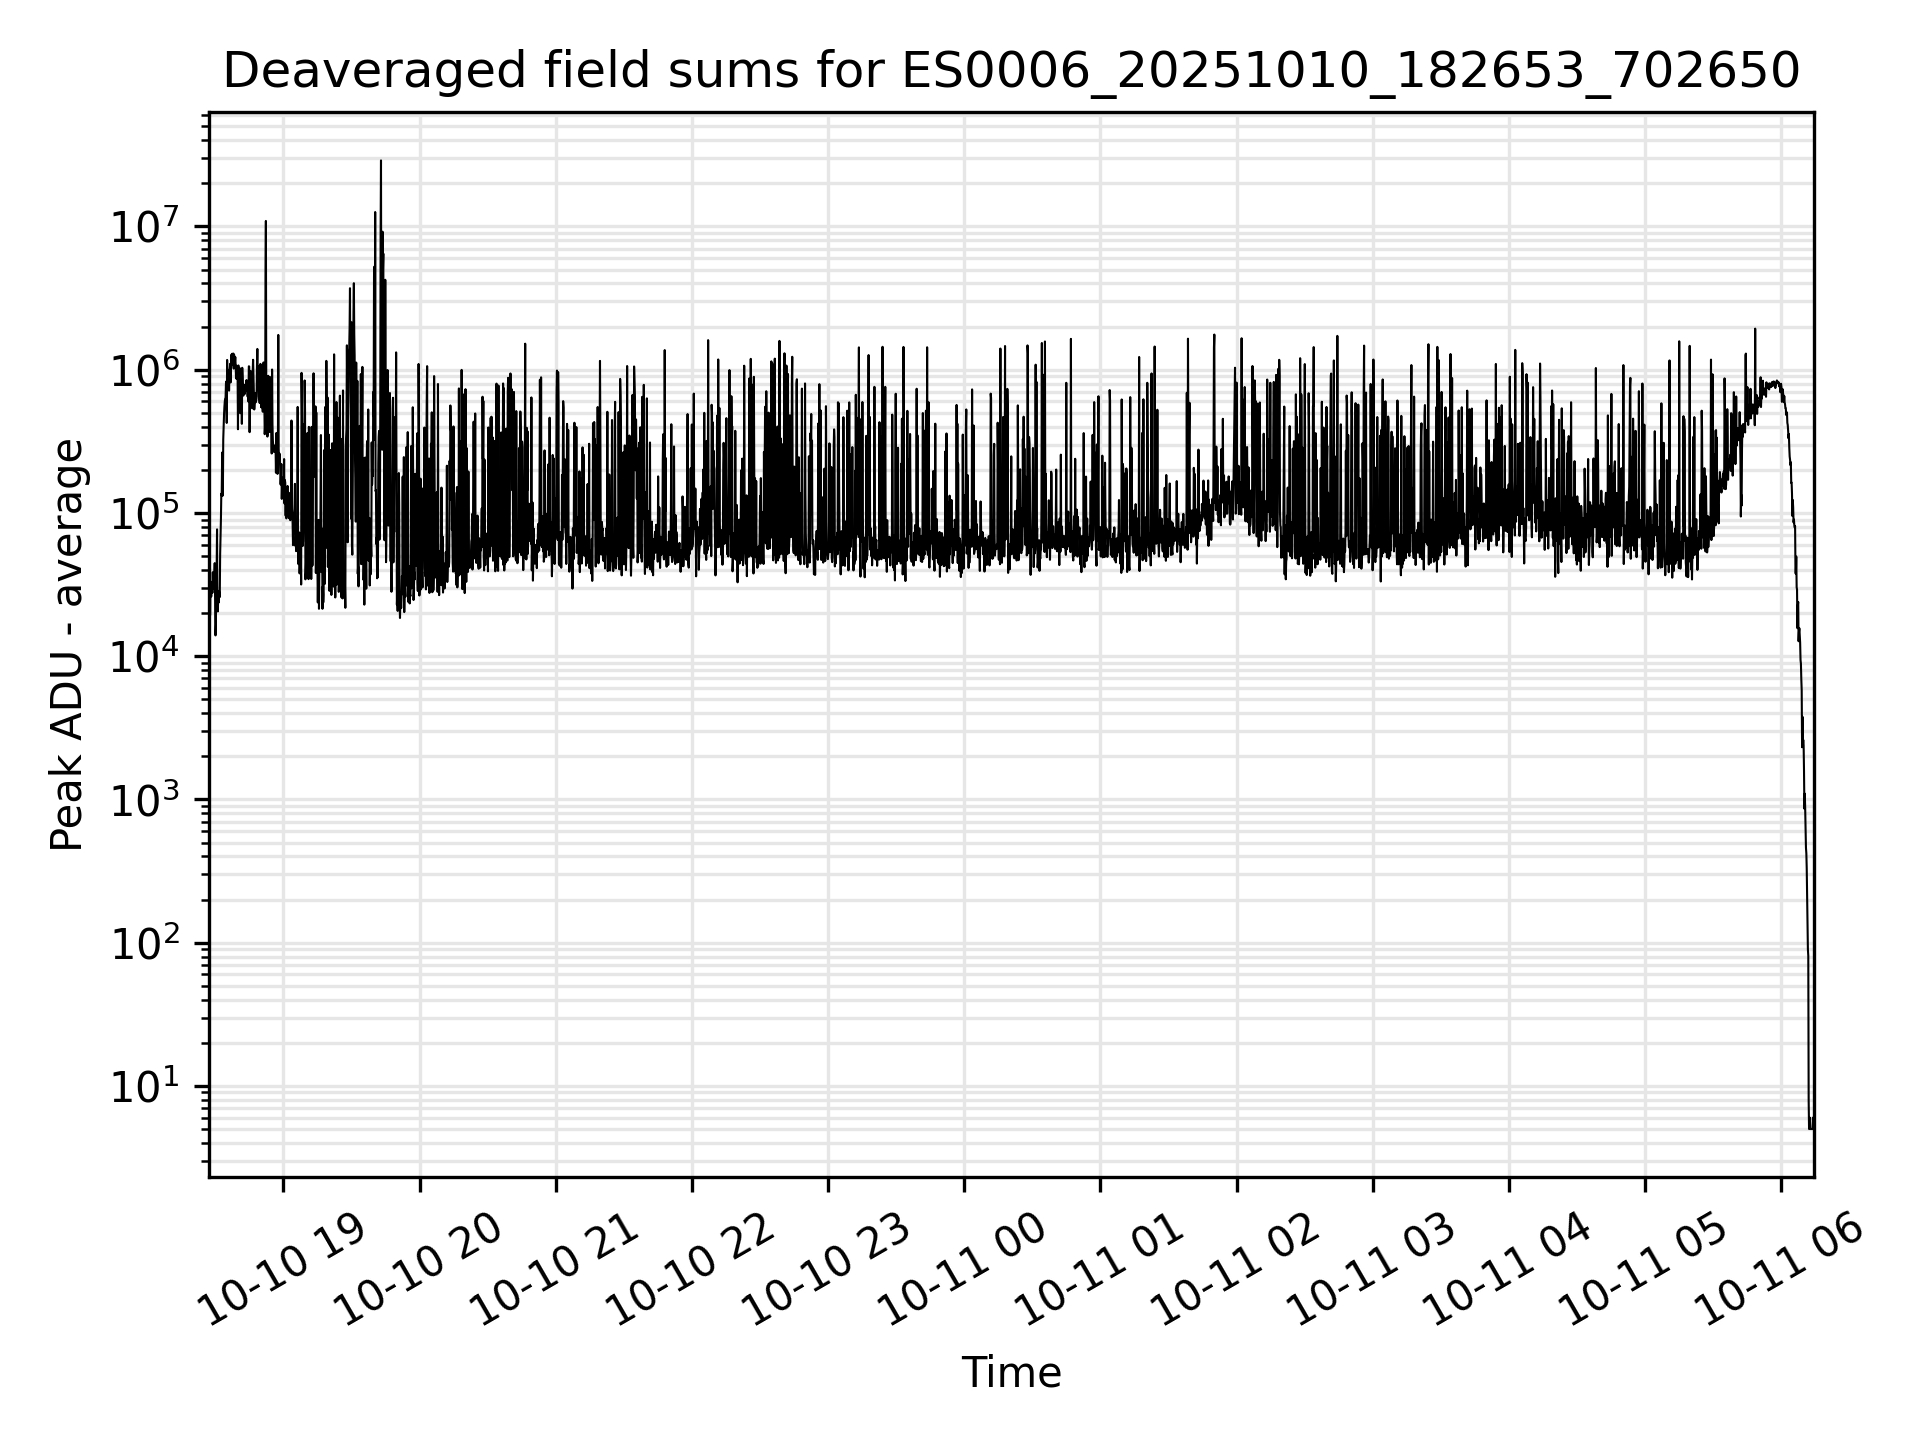Click the 'Time' x-axis label
The width and height of the screenshot is (1920, 1440).
pos(1010,1373)
